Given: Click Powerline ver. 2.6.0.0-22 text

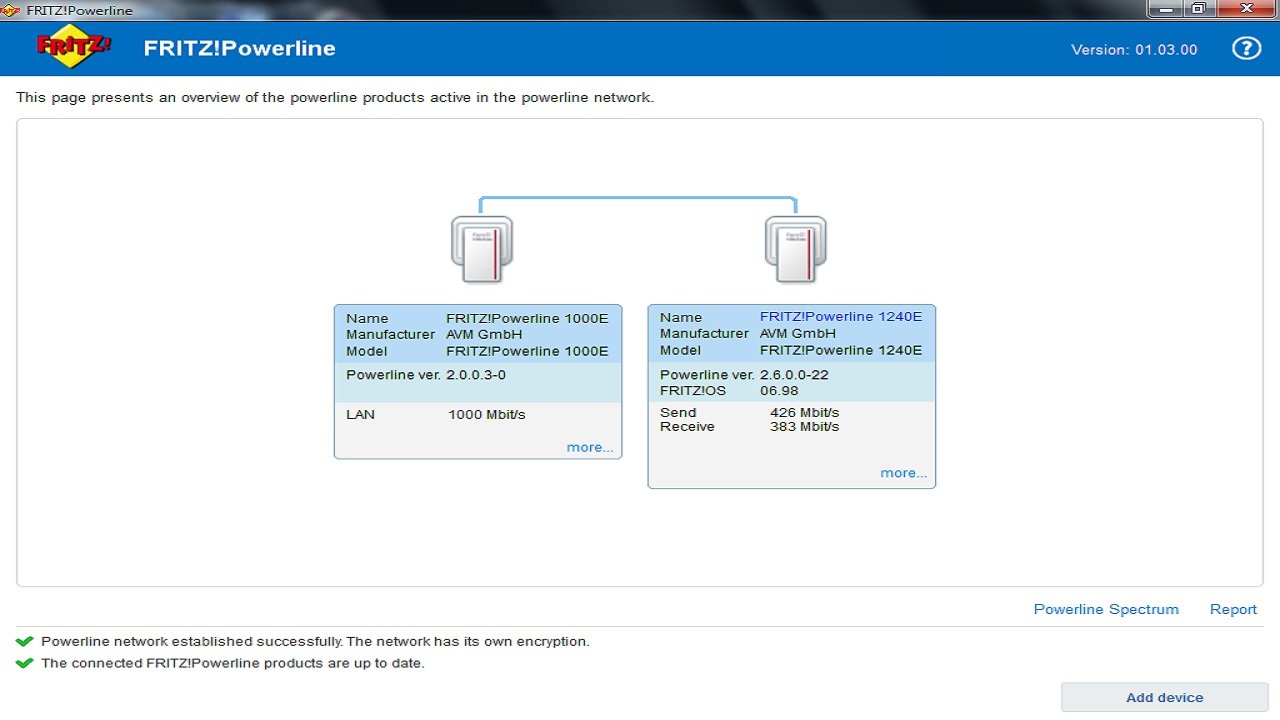Looking at the screenshot, I should pyautogui.click(x=744, y=375).
